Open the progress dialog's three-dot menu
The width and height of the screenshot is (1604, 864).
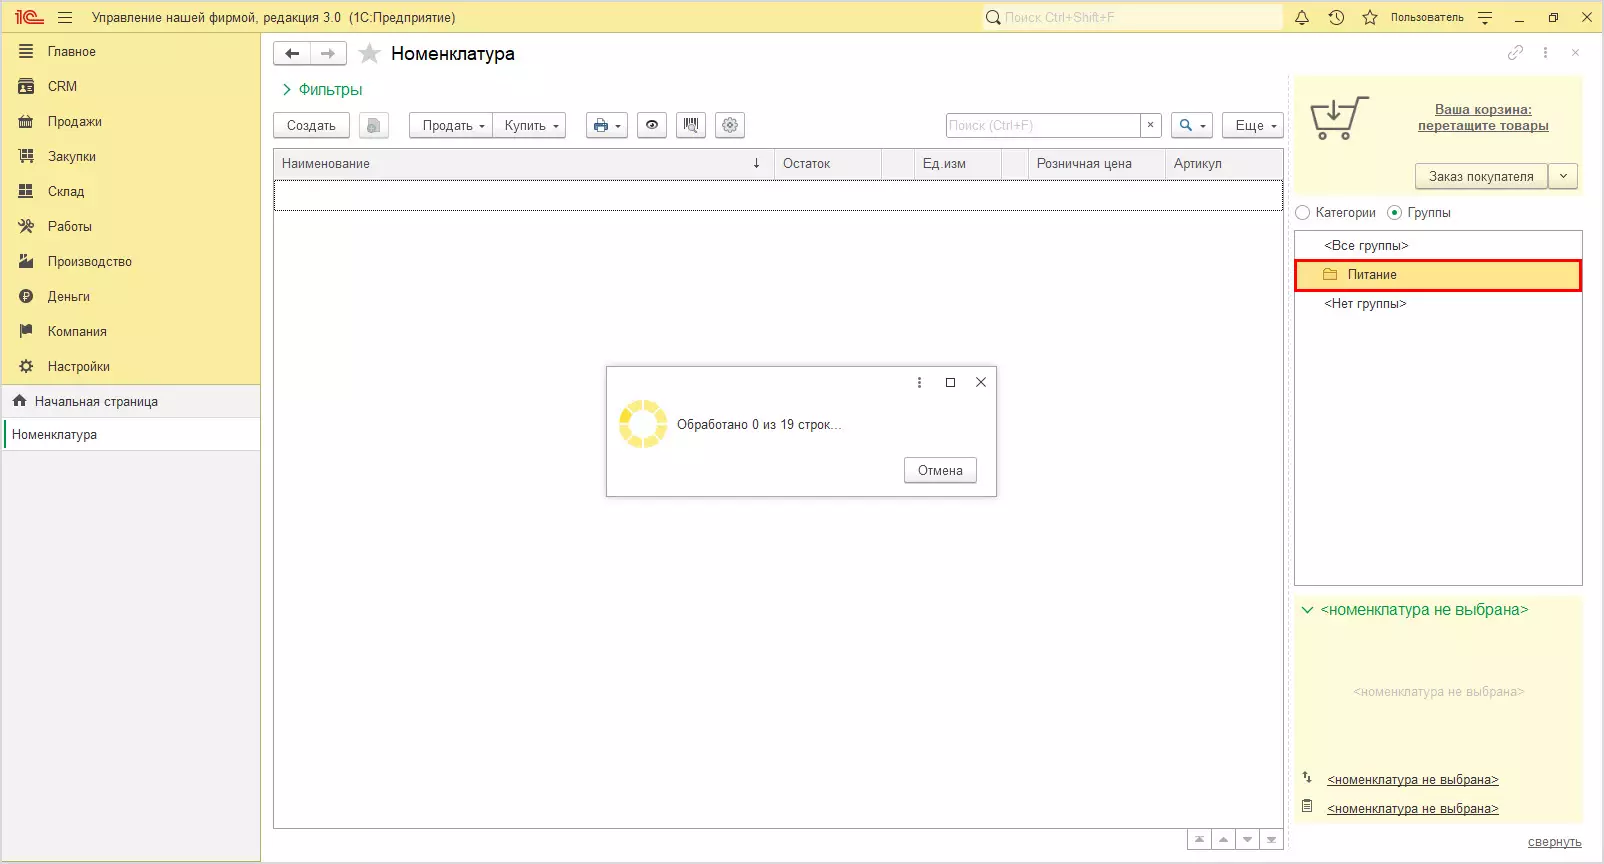(920, 382)
